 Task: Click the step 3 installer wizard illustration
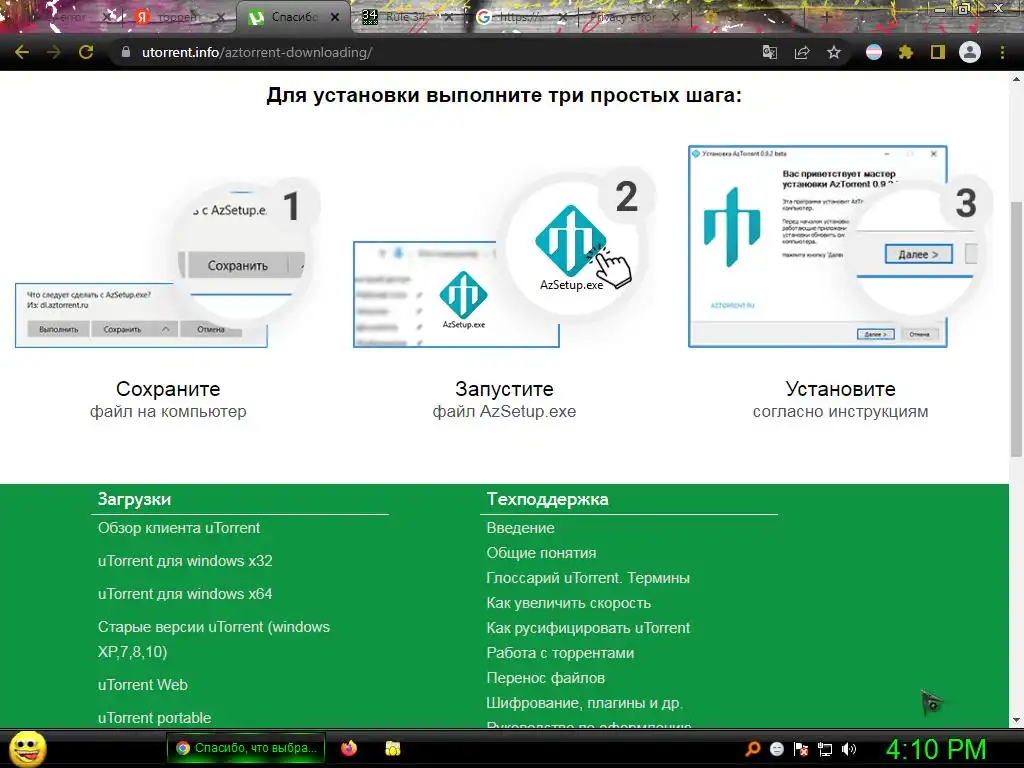coord(840,247)
